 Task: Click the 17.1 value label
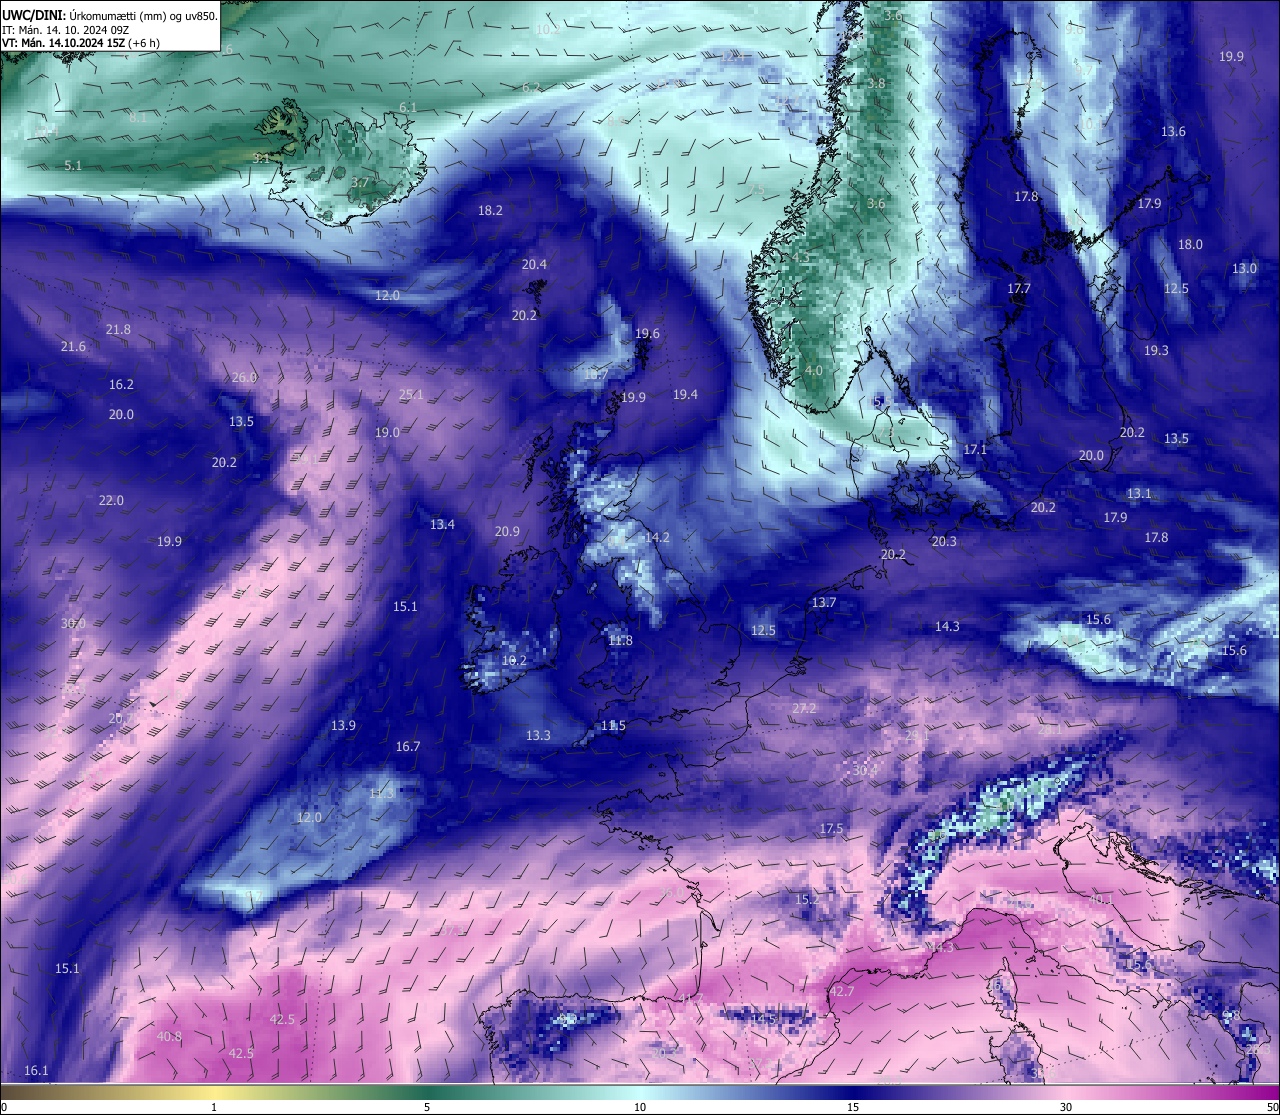pyautogui.click(x=975, y=450)
